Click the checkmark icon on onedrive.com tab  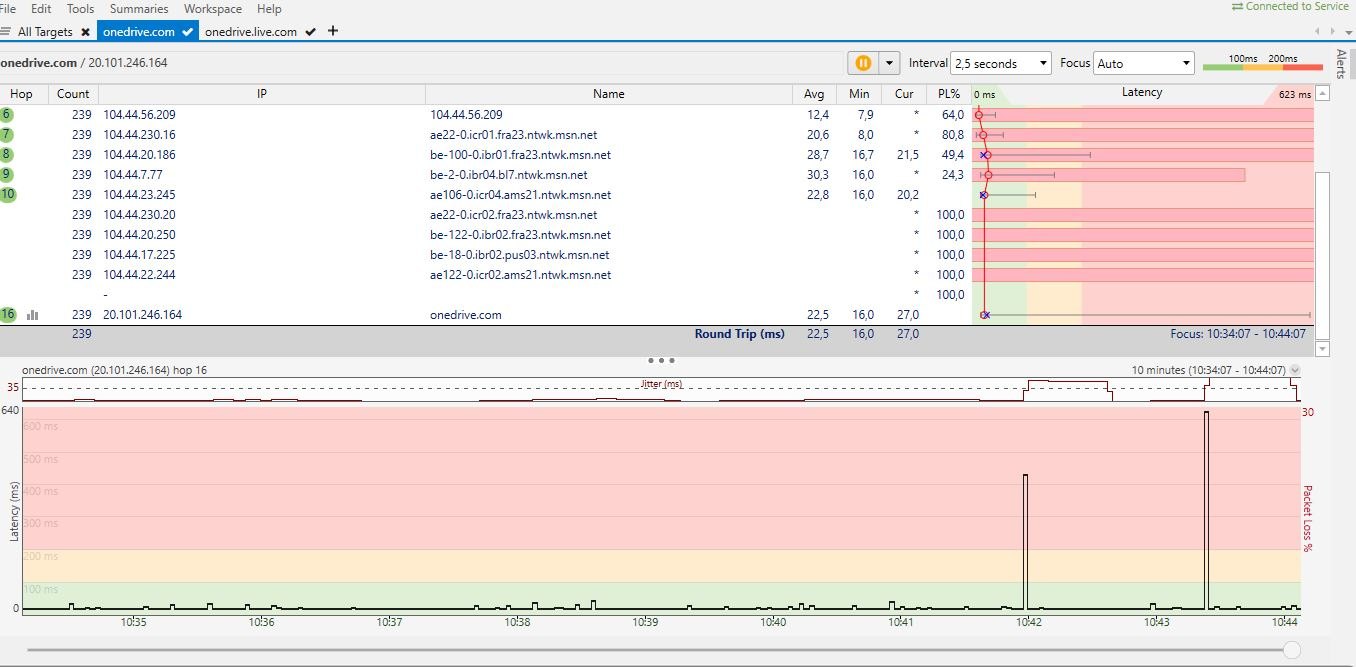pyautogui.click(x=187, y=32)
